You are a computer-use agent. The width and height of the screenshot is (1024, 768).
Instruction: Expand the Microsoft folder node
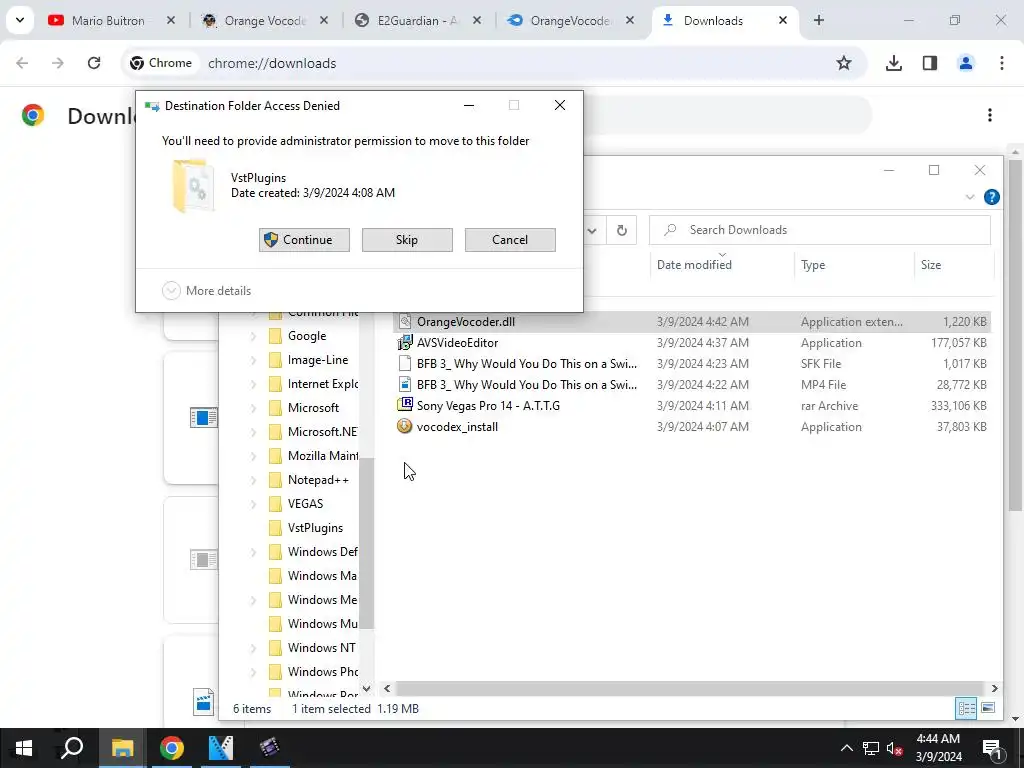pos(253,408)
